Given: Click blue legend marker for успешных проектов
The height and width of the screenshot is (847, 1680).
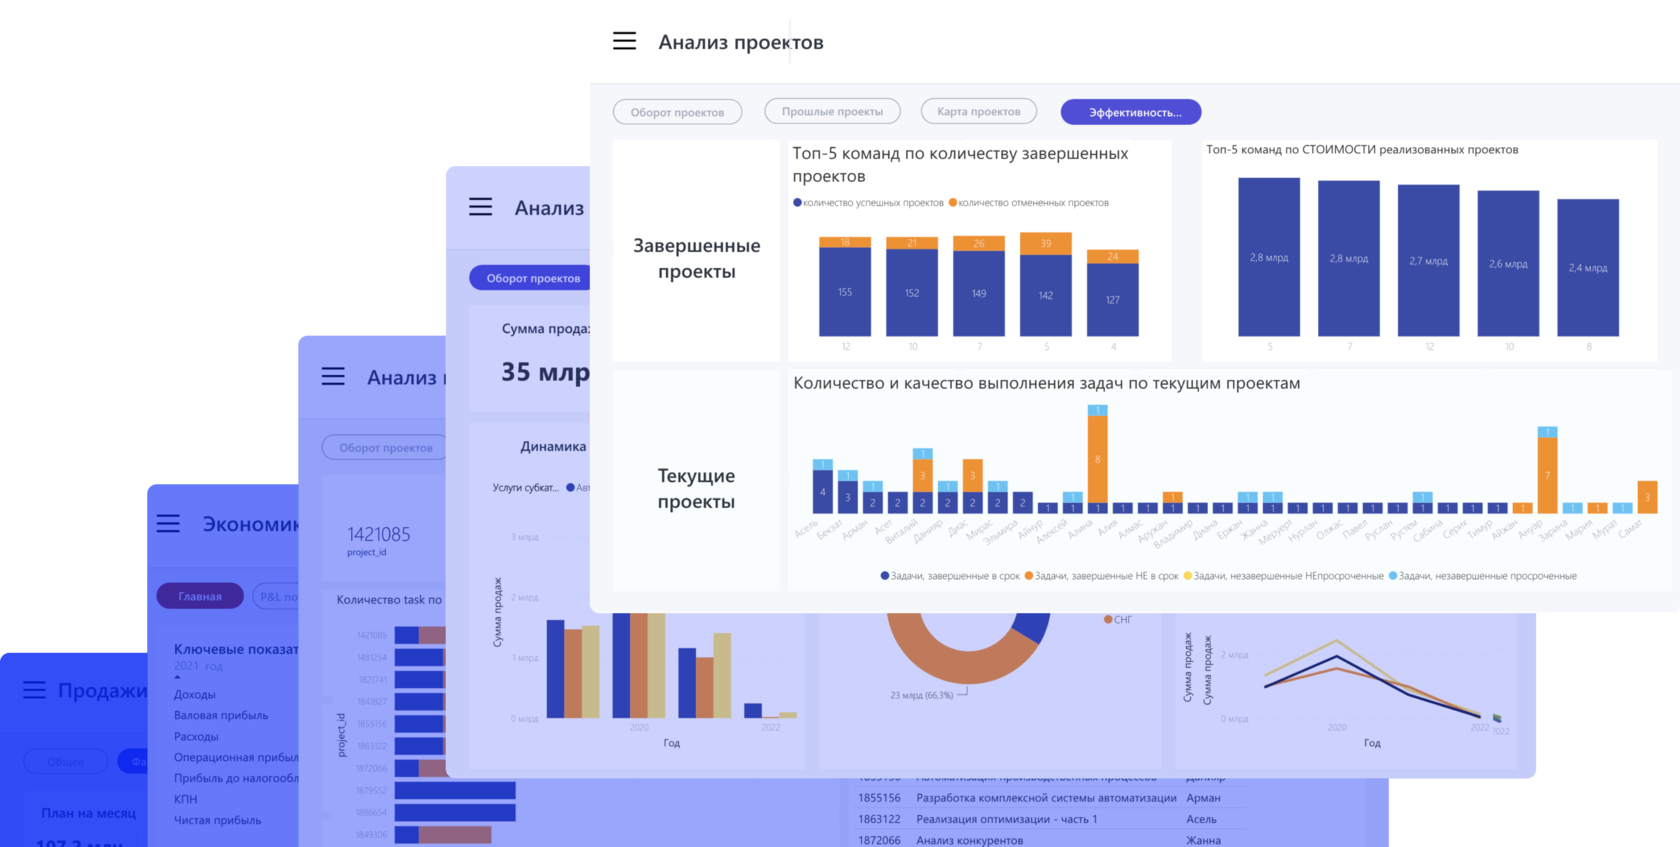Looking at the screenshot, I should pyautogui.click(x=797, y=203).
